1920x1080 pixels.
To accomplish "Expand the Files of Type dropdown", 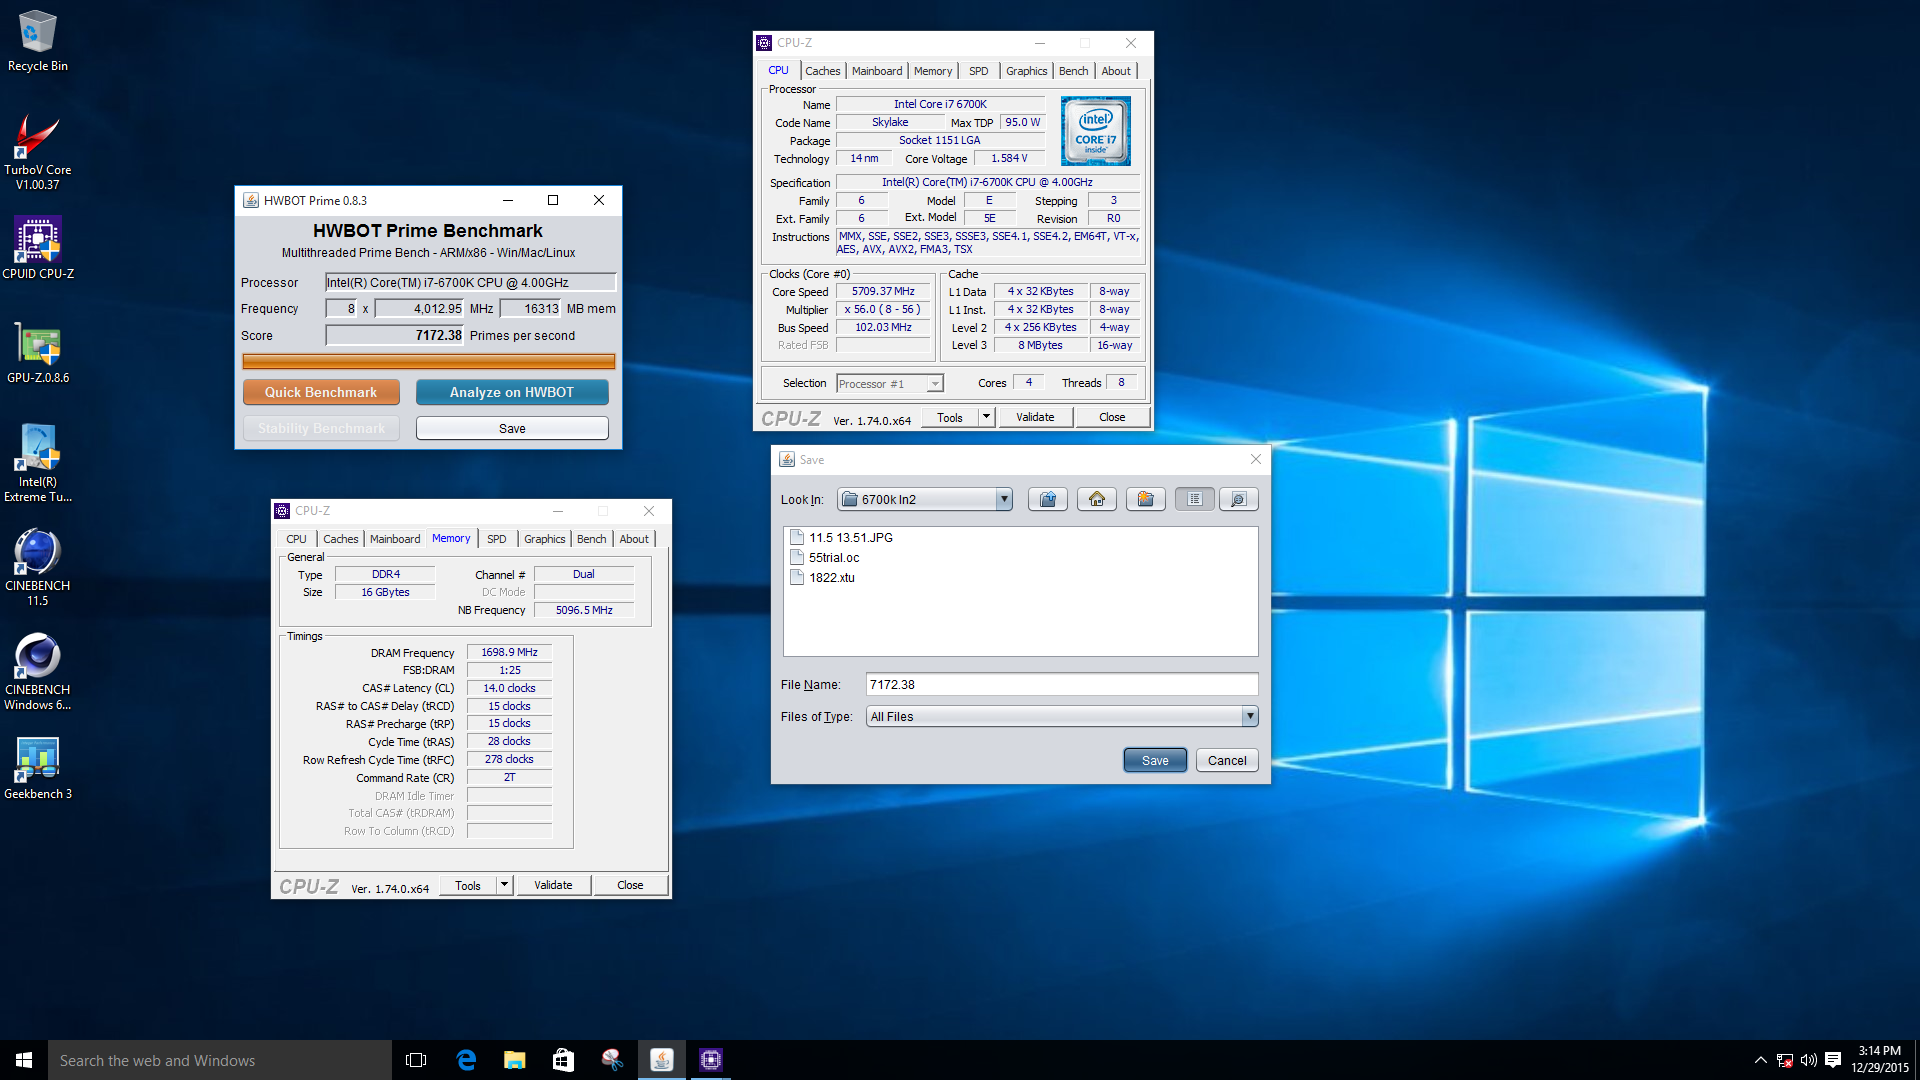I will click(1249, 716).
